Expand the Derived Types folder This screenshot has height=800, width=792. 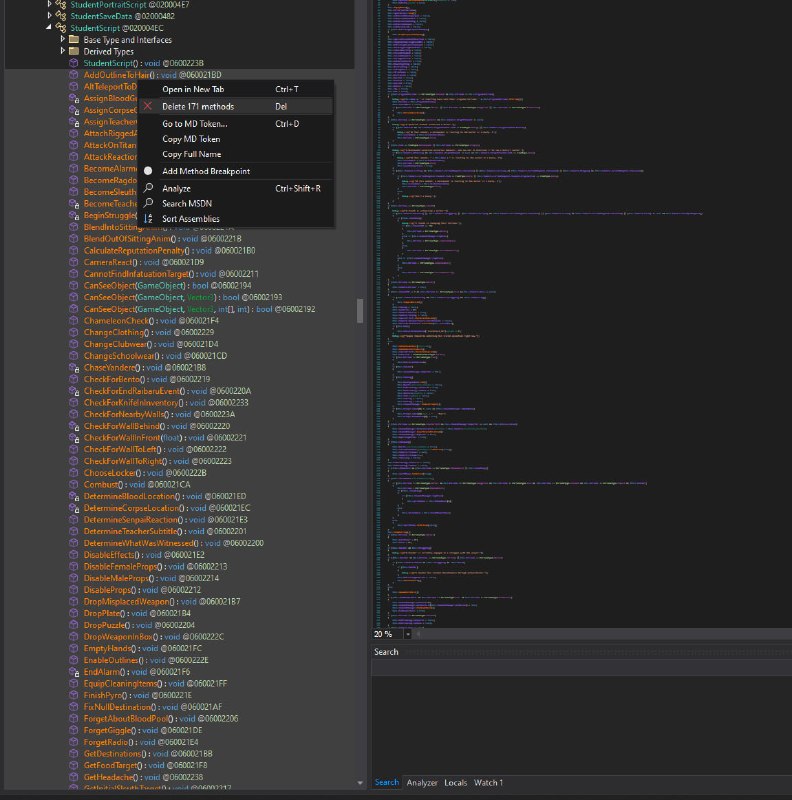pyautogui.click(x=62, y=51)
